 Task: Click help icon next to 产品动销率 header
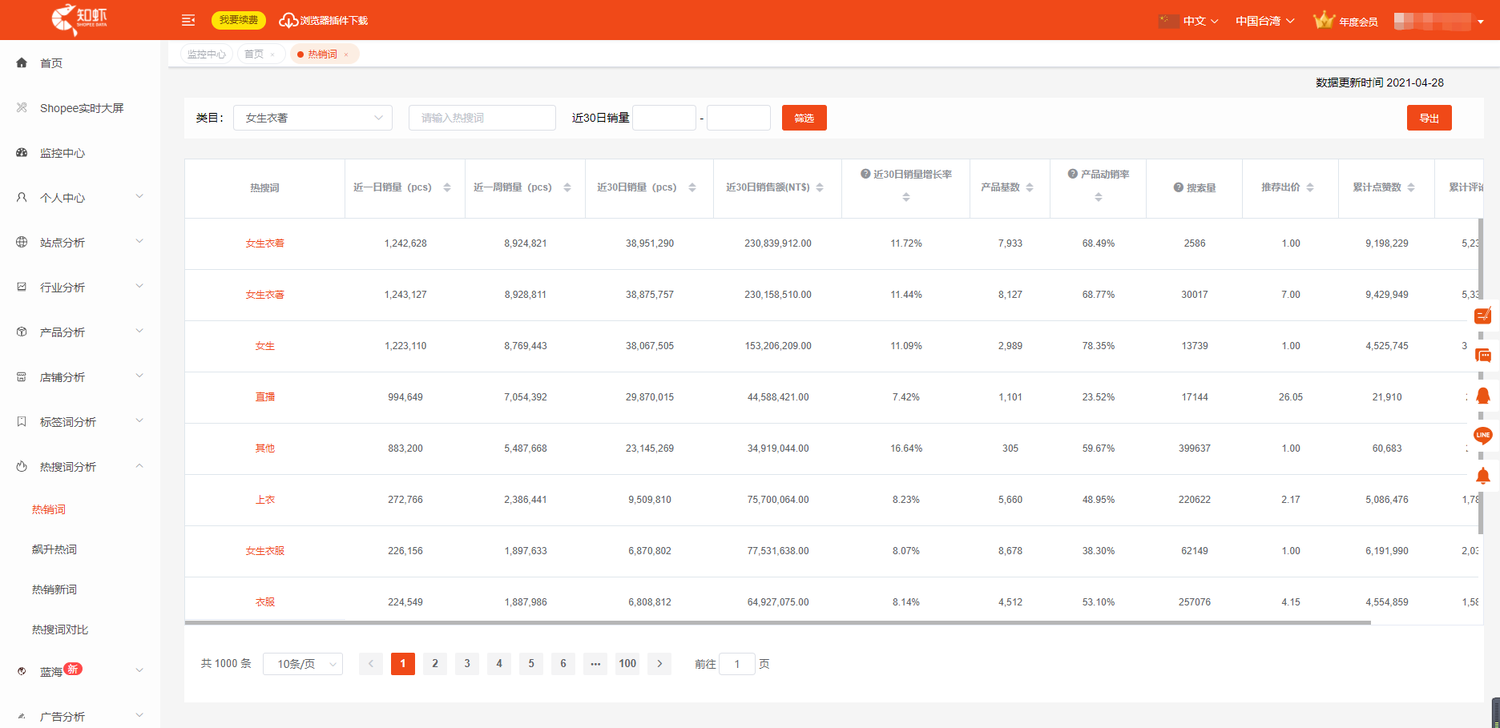[x=1072, y=174]
